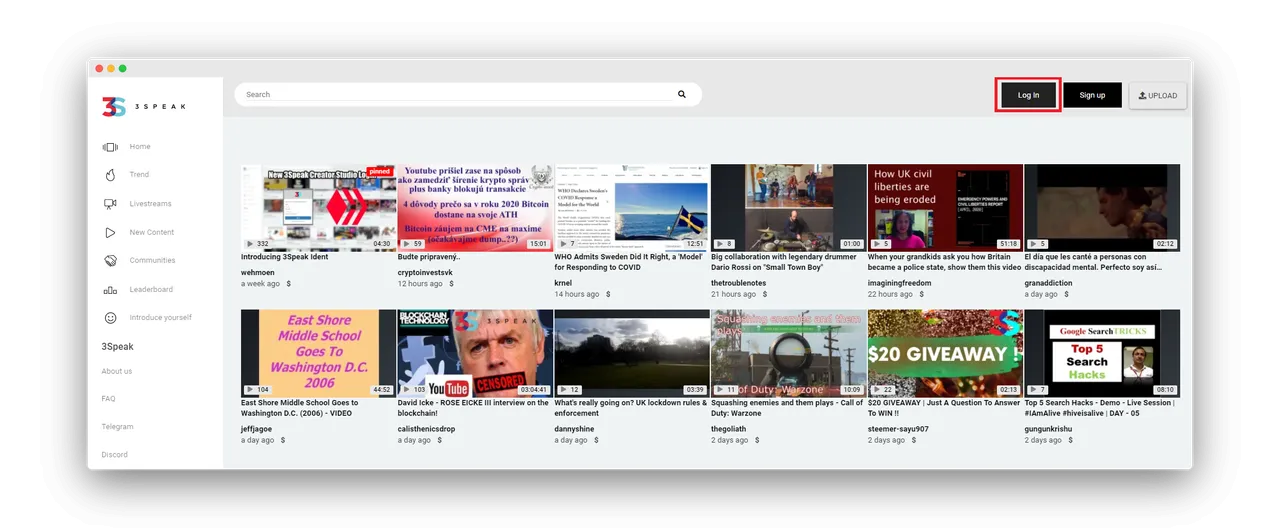This screenshot has height=528, width=1280.
Task: Open Top 5 Search Hacks thumbnail
Action: (1102, 353)
